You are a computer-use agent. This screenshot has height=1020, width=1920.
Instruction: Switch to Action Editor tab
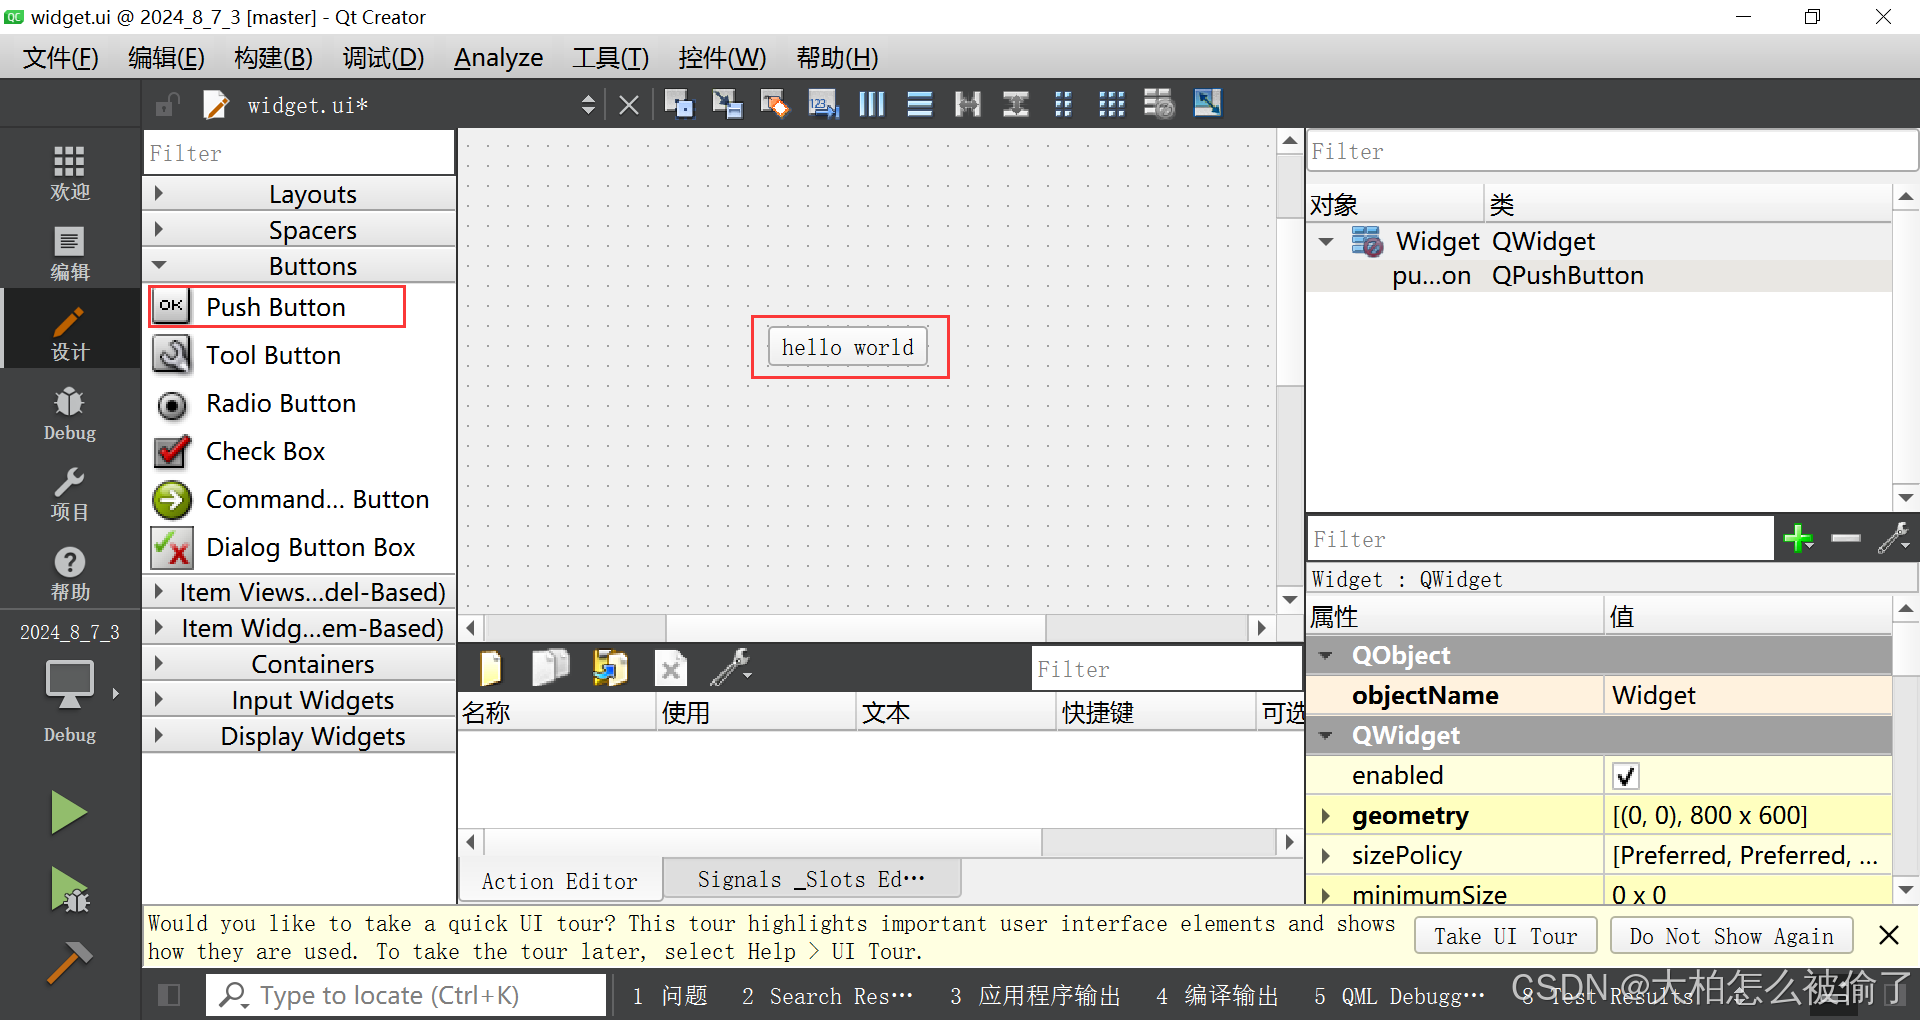click(559, 881)
